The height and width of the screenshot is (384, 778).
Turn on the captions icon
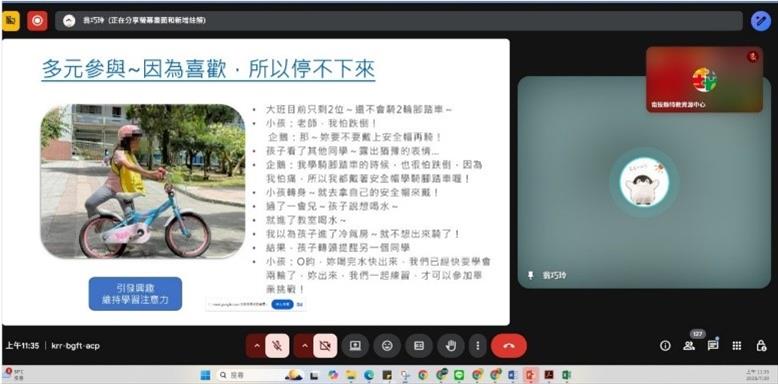[419, 346]
